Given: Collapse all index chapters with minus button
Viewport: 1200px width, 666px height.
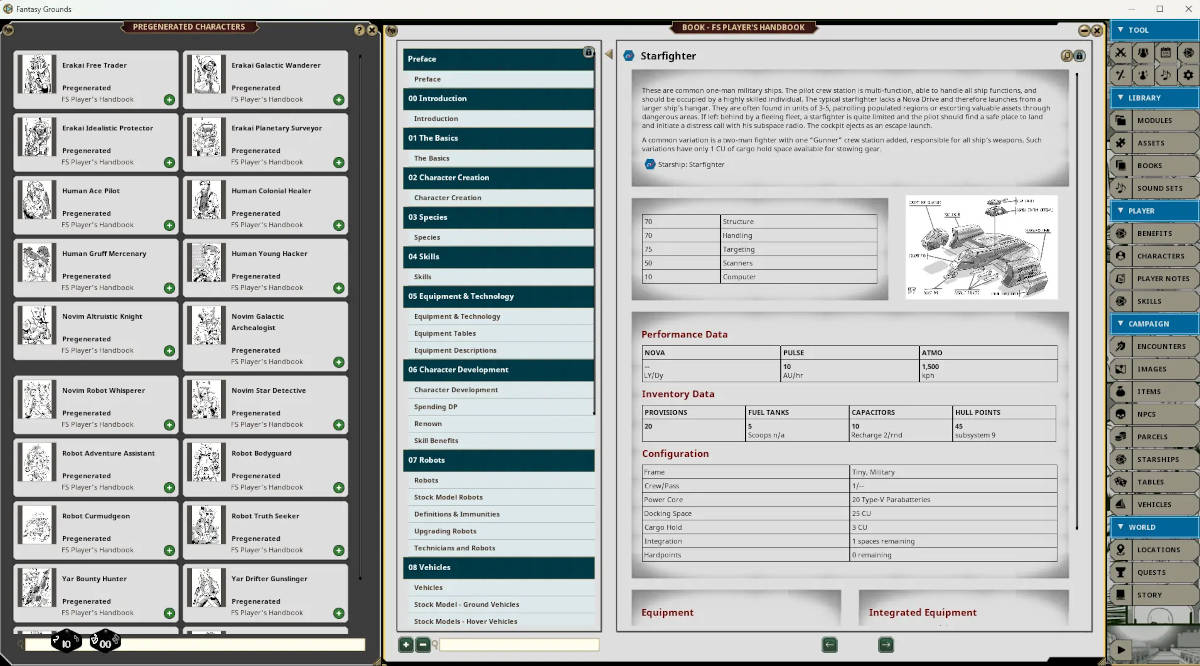Looking at the screenshot, I should 422,645.
